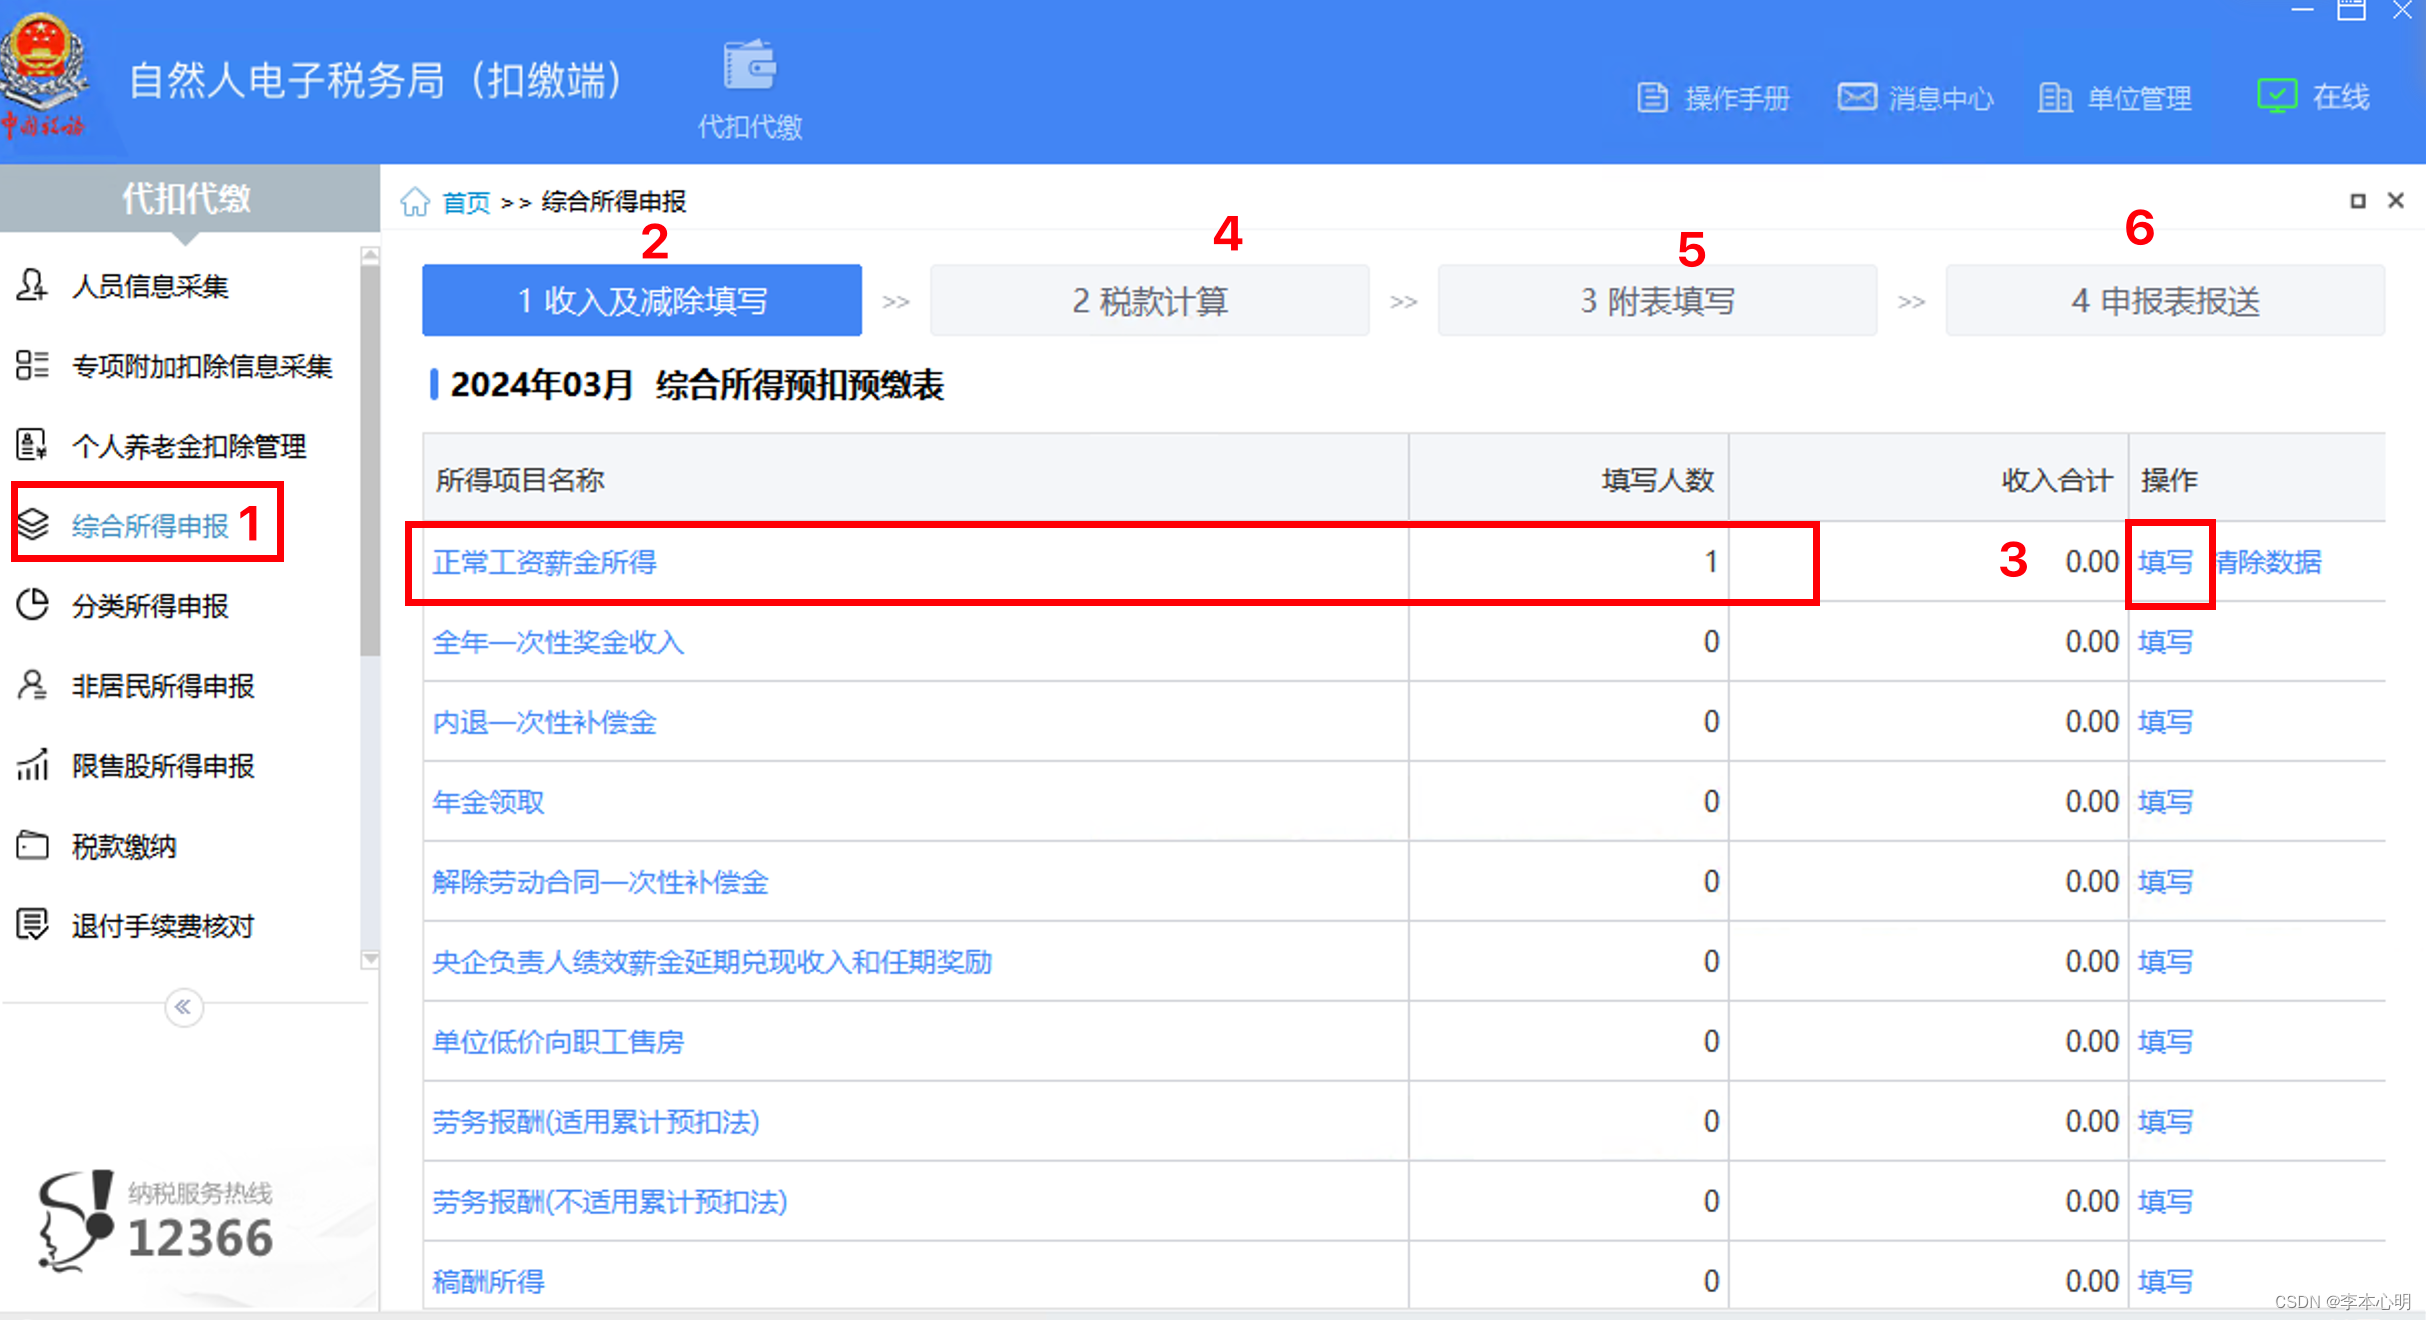Open 分类所得申报 pie chart item
Screen dimensions: 2426x1320
pos(150,606)
